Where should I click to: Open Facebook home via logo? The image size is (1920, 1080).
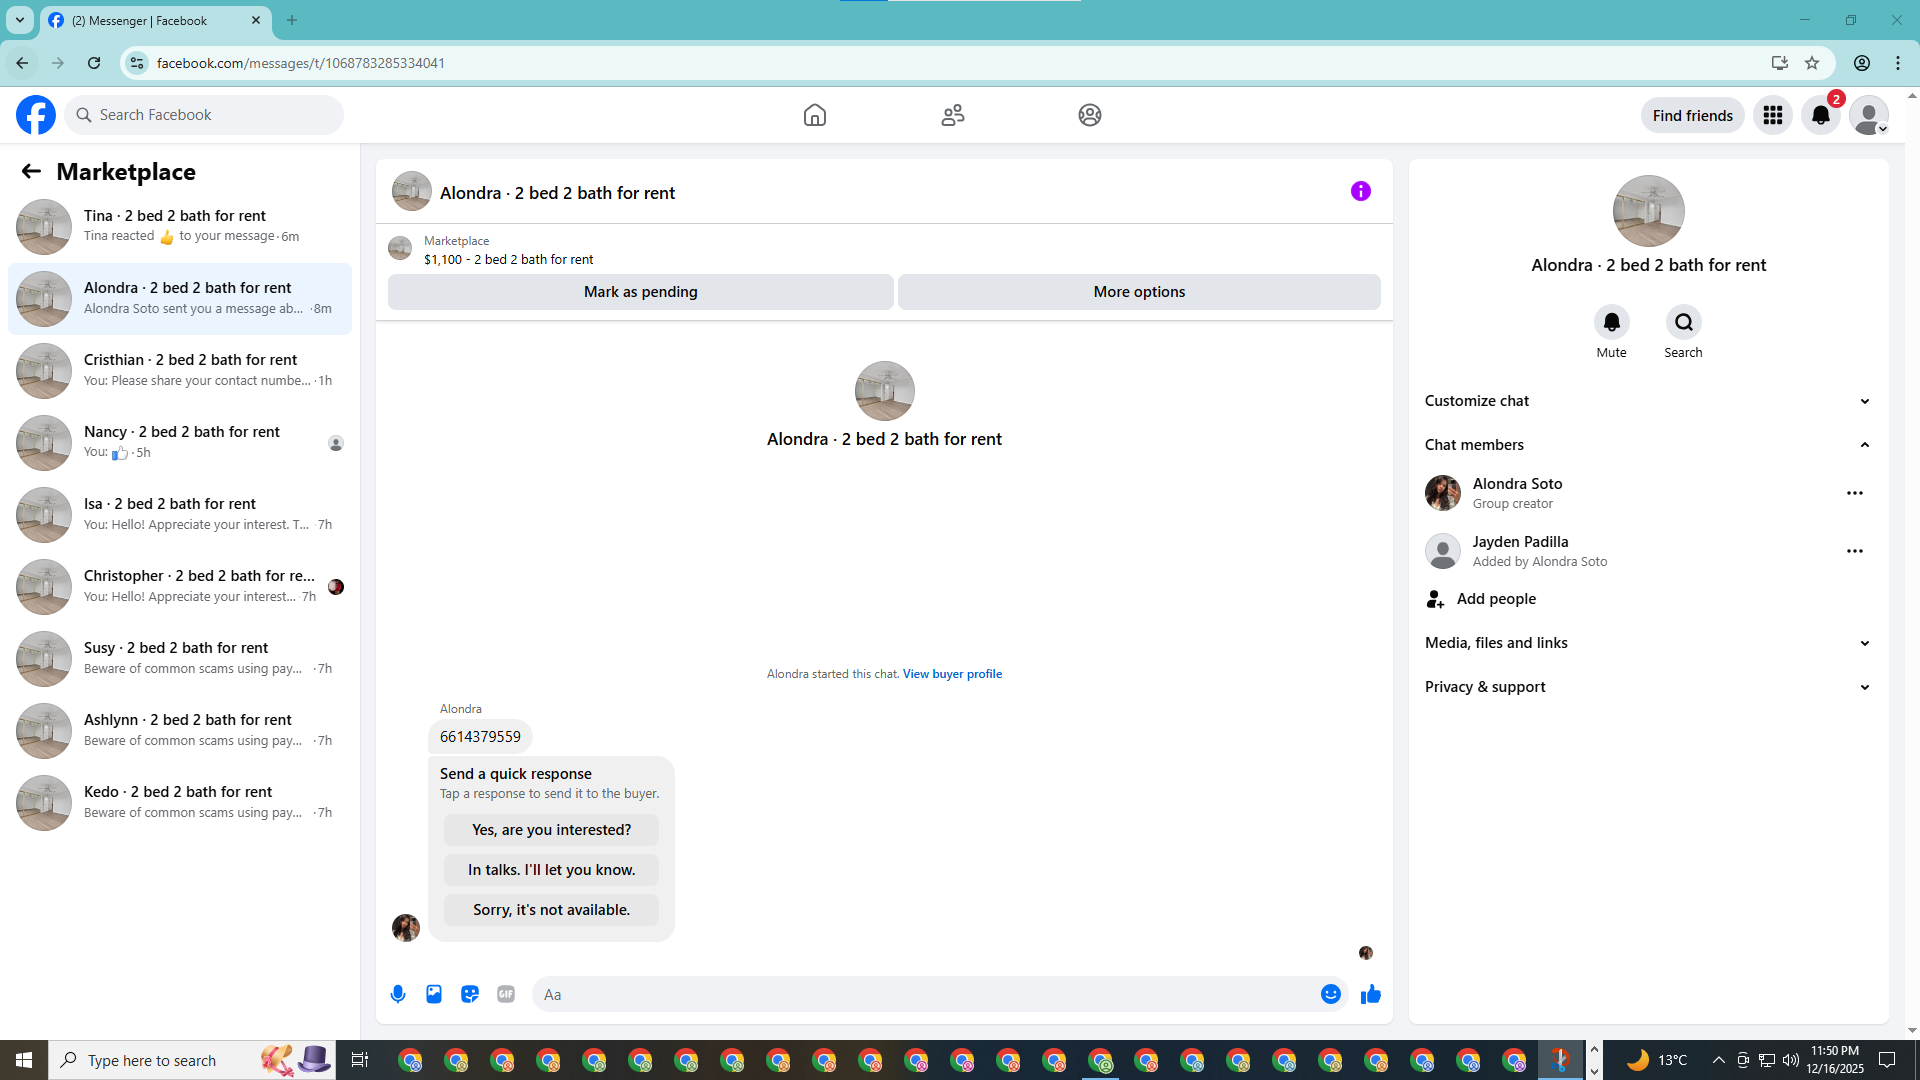36,115
